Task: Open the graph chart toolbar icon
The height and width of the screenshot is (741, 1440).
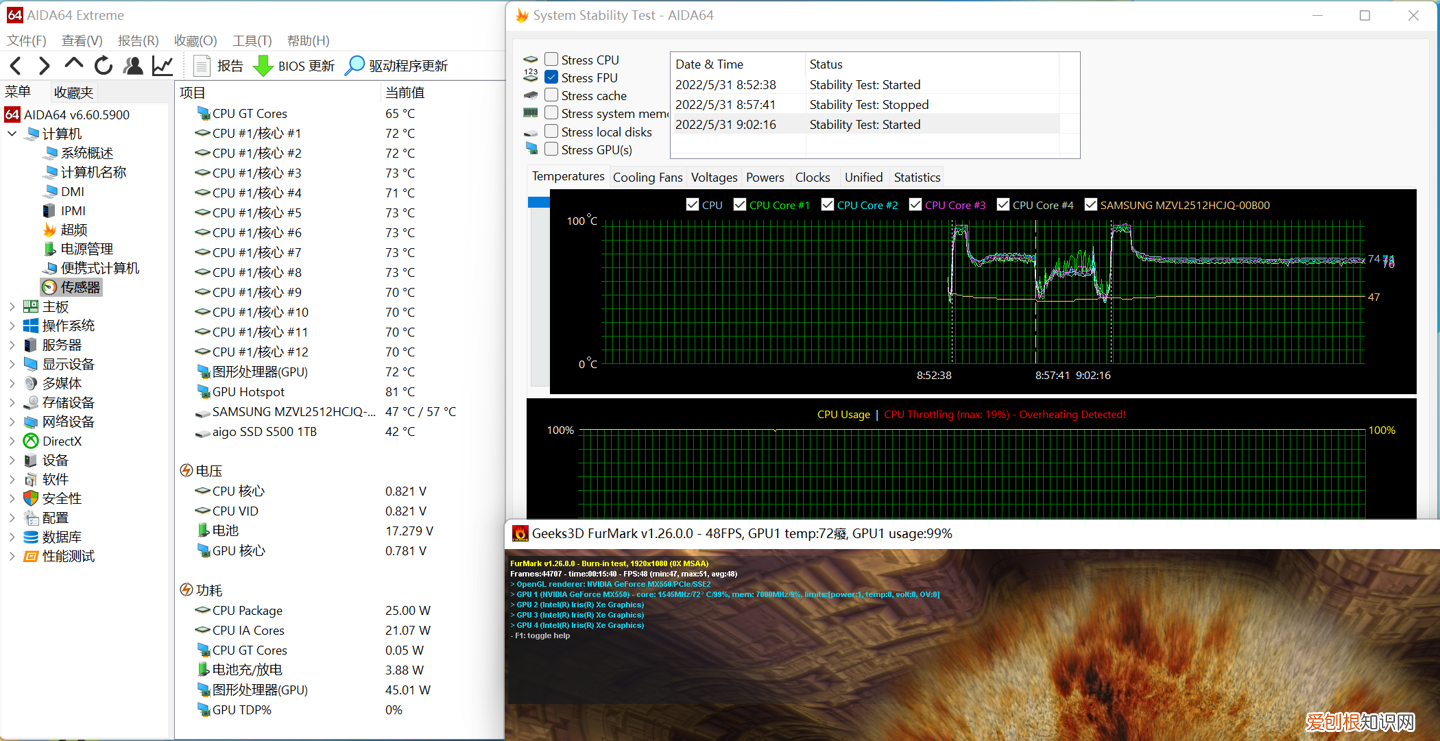Action: 162,66
